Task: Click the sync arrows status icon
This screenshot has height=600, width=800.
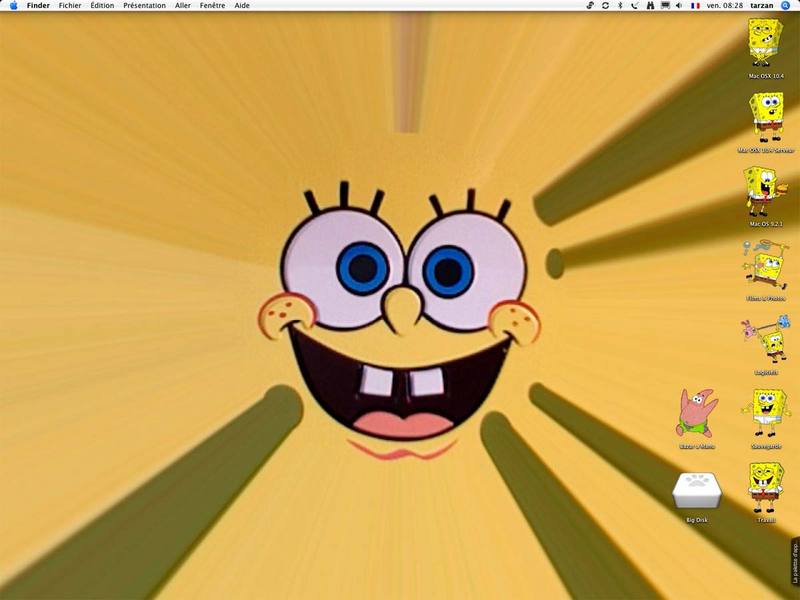Action: click(x=605, y=6)
